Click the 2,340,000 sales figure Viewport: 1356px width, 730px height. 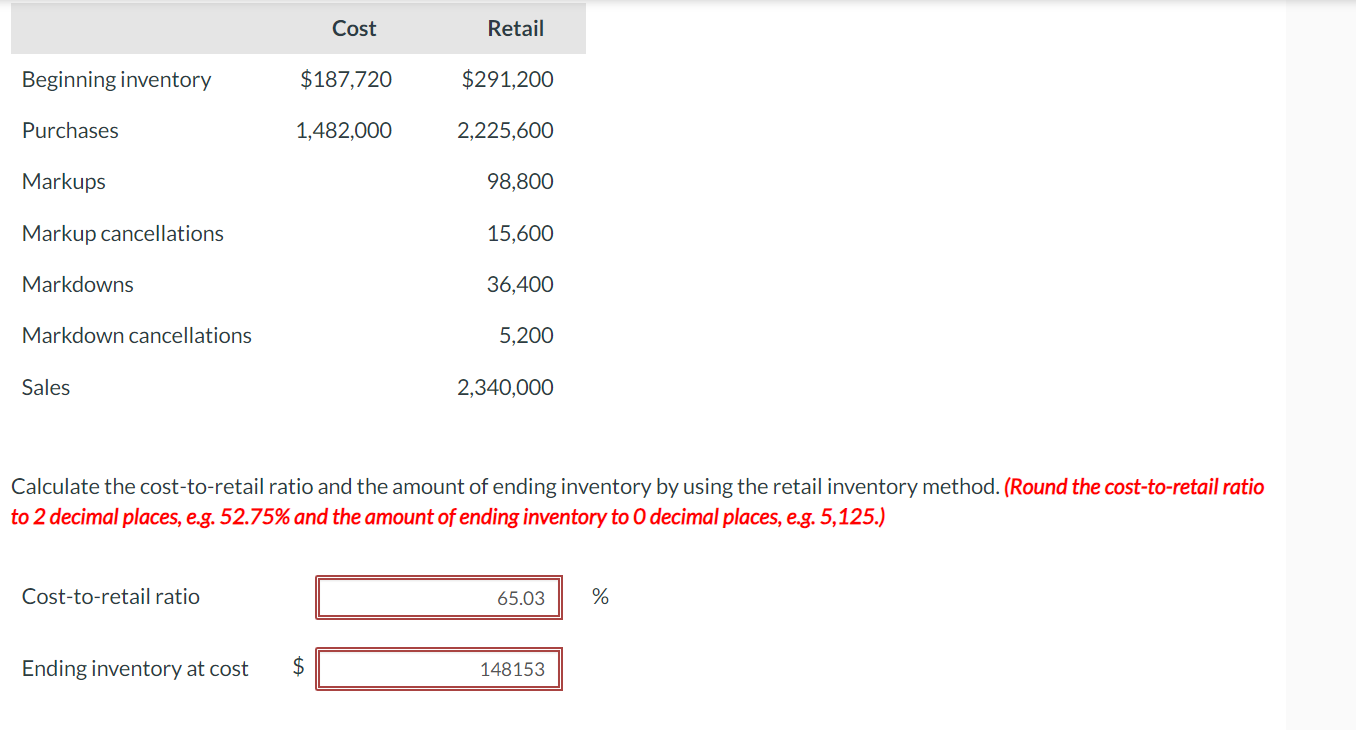click(x=505, y=387)
